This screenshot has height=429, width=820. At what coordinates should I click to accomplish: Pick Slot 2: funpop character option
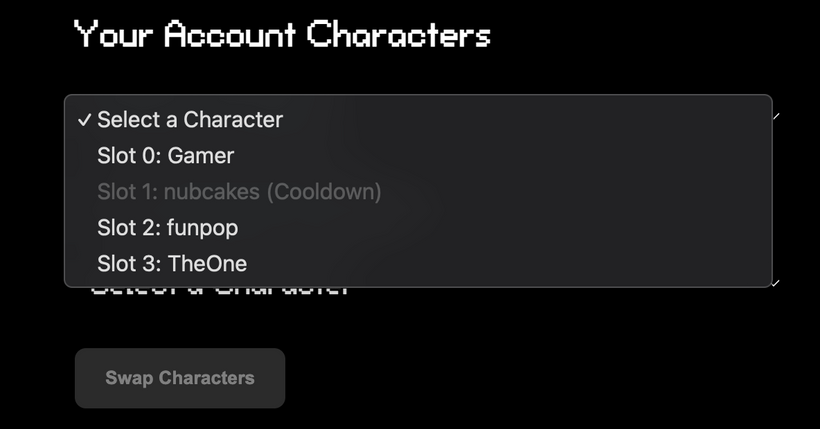(167, 228)
